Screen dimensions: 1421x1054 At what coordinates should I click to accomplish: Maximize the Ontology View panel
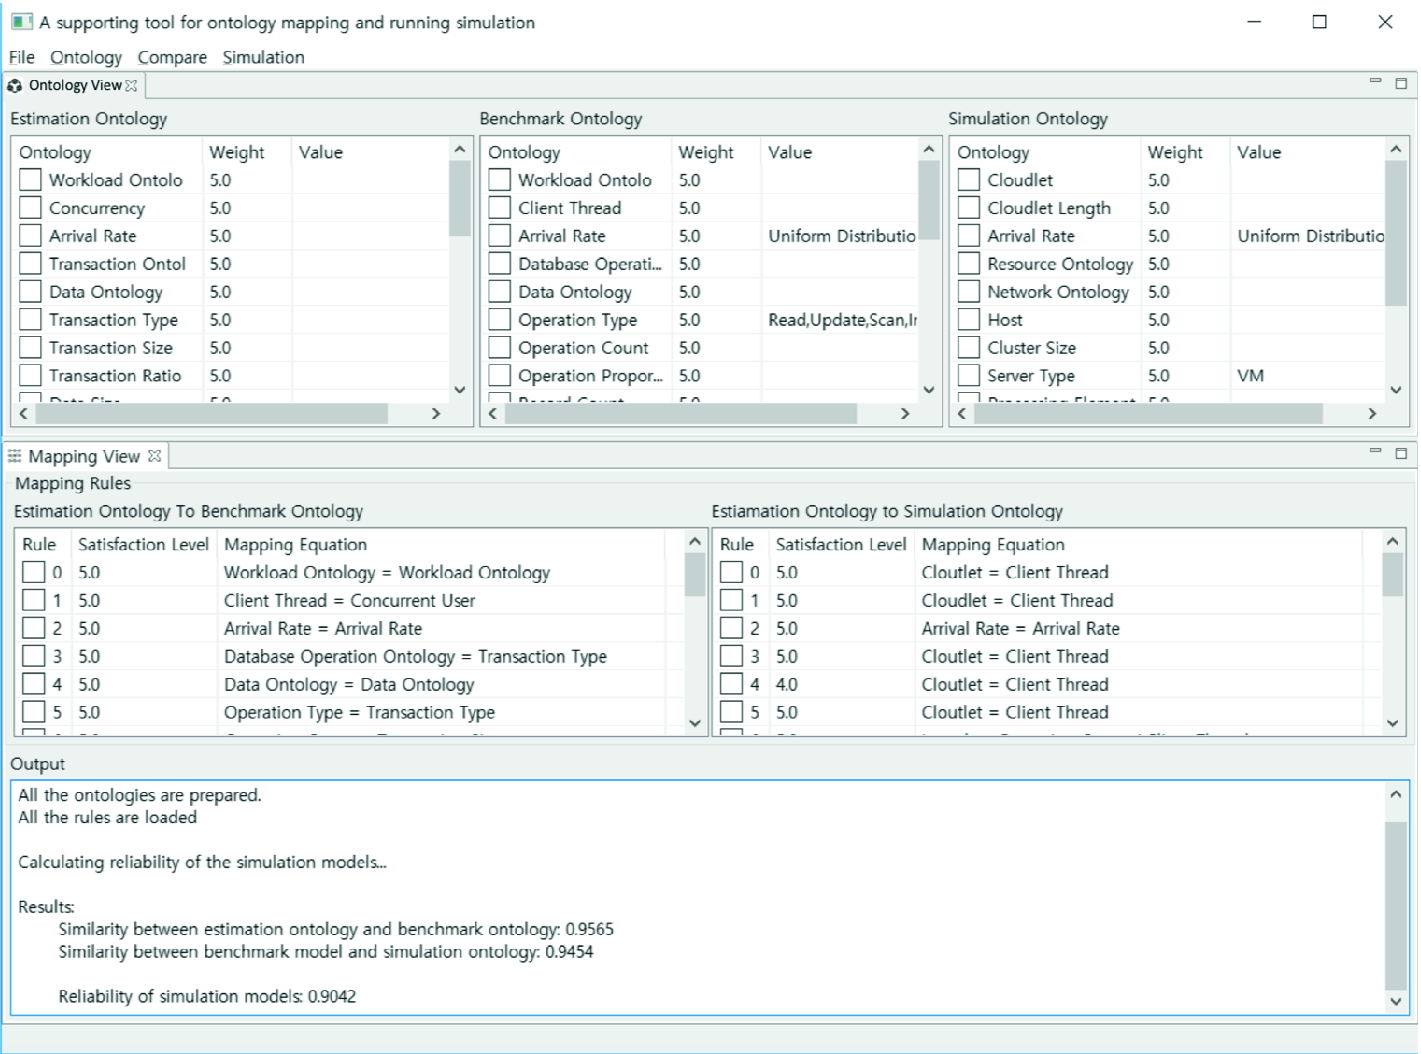[x=1401, y=84]
